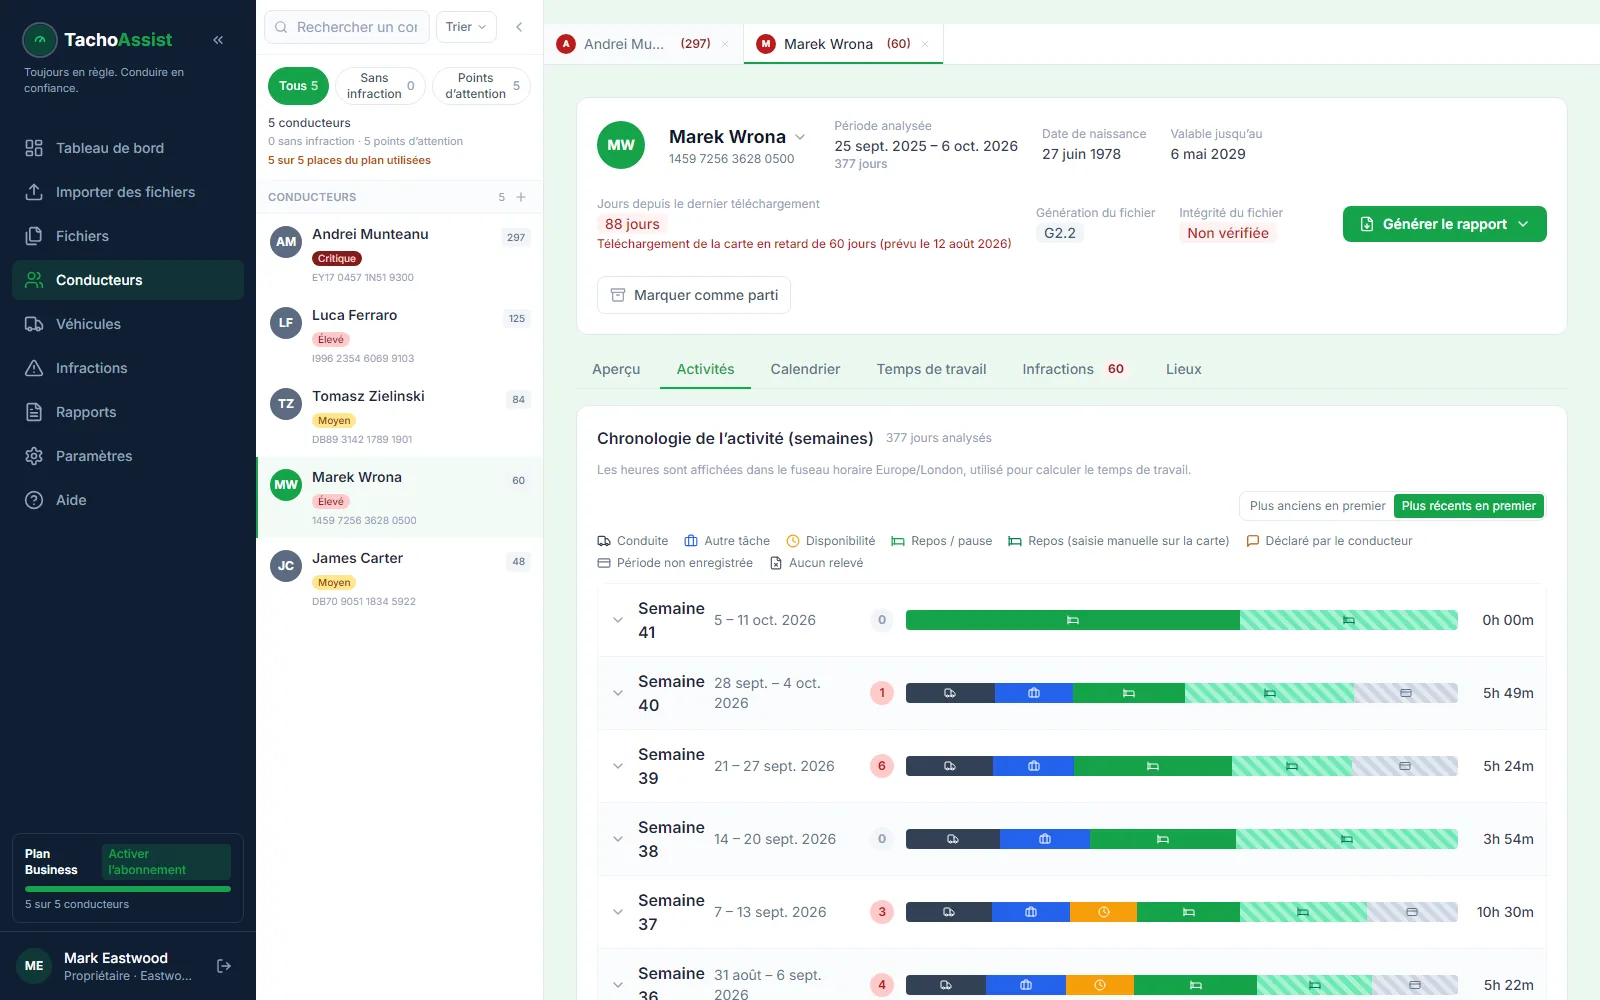Click Marquer comme parti button
Screen dimensions: 1600x1000
click(x=694, y=295)
